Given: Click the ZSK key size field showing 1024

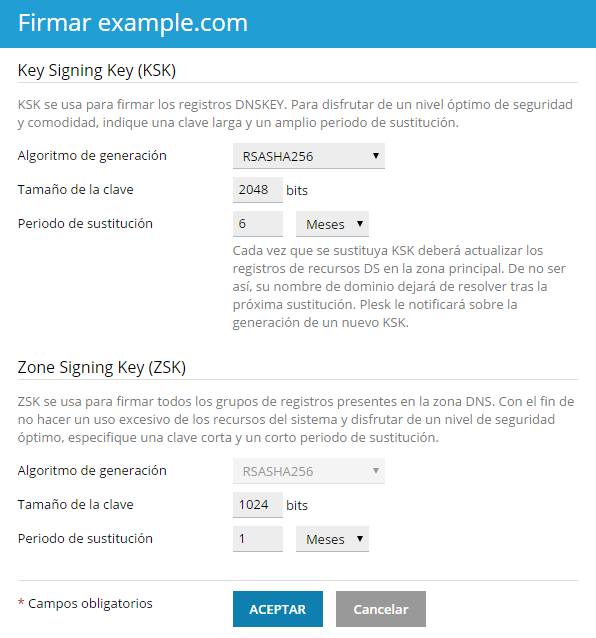Looking at the screenshot, I should click(x=258, y=505).
